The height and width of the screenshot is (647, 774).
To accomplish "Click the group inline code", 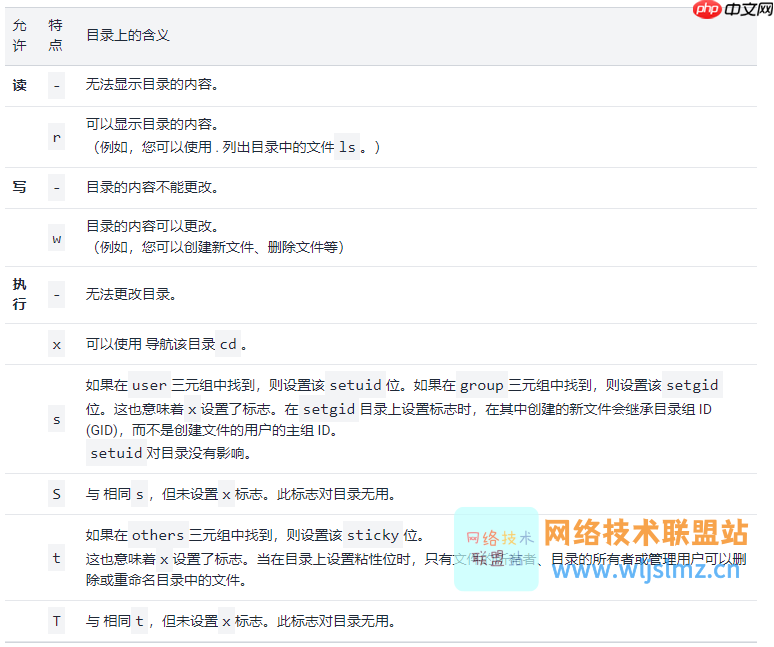I will coord(482,385).
